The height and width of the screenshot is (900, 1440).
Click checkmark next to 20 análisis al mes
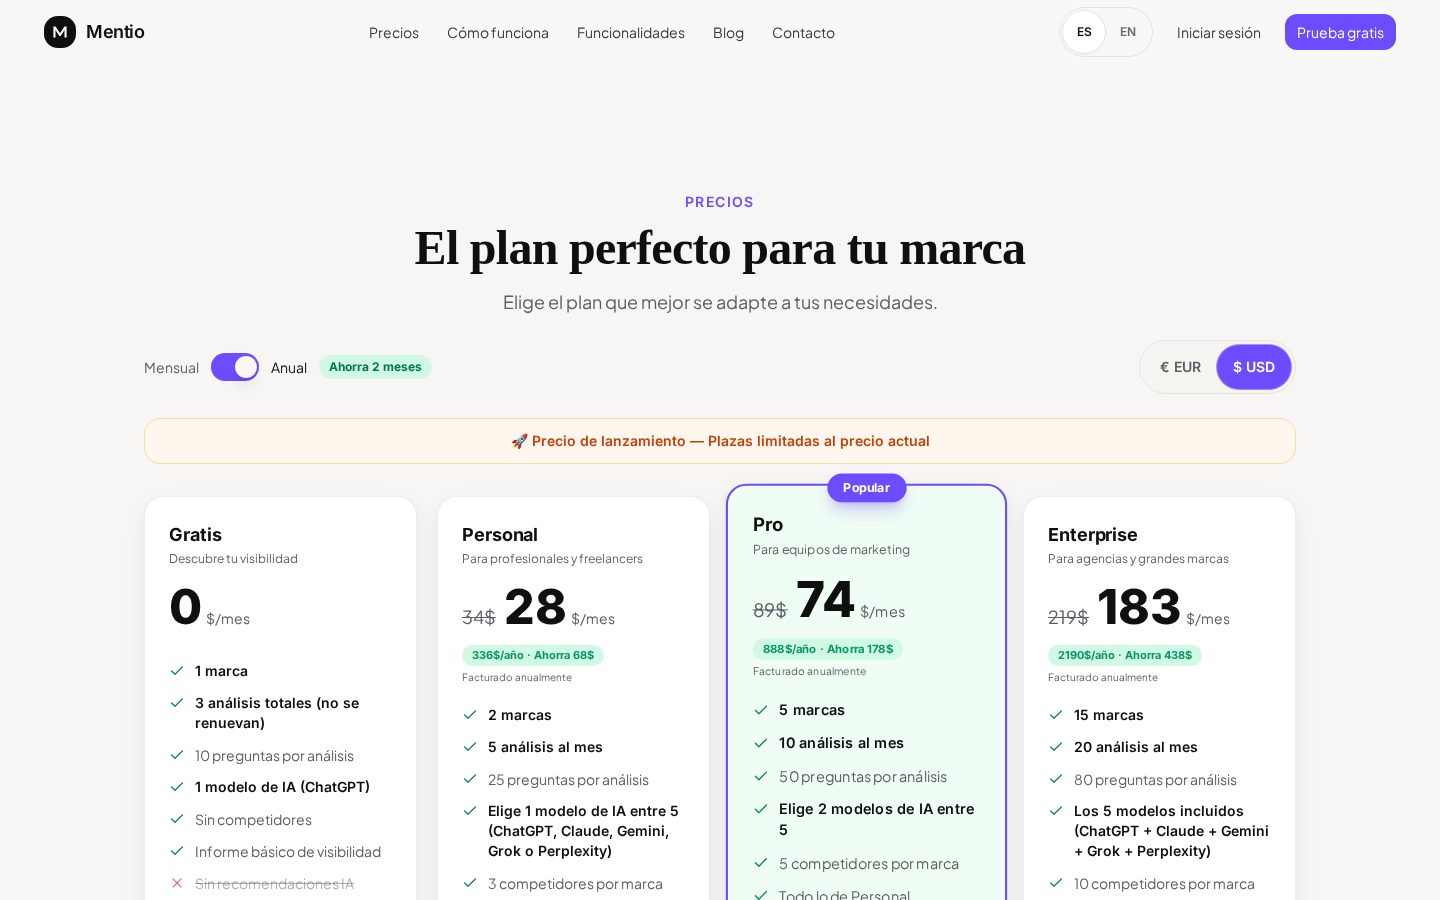click(x=1056, y=747)
